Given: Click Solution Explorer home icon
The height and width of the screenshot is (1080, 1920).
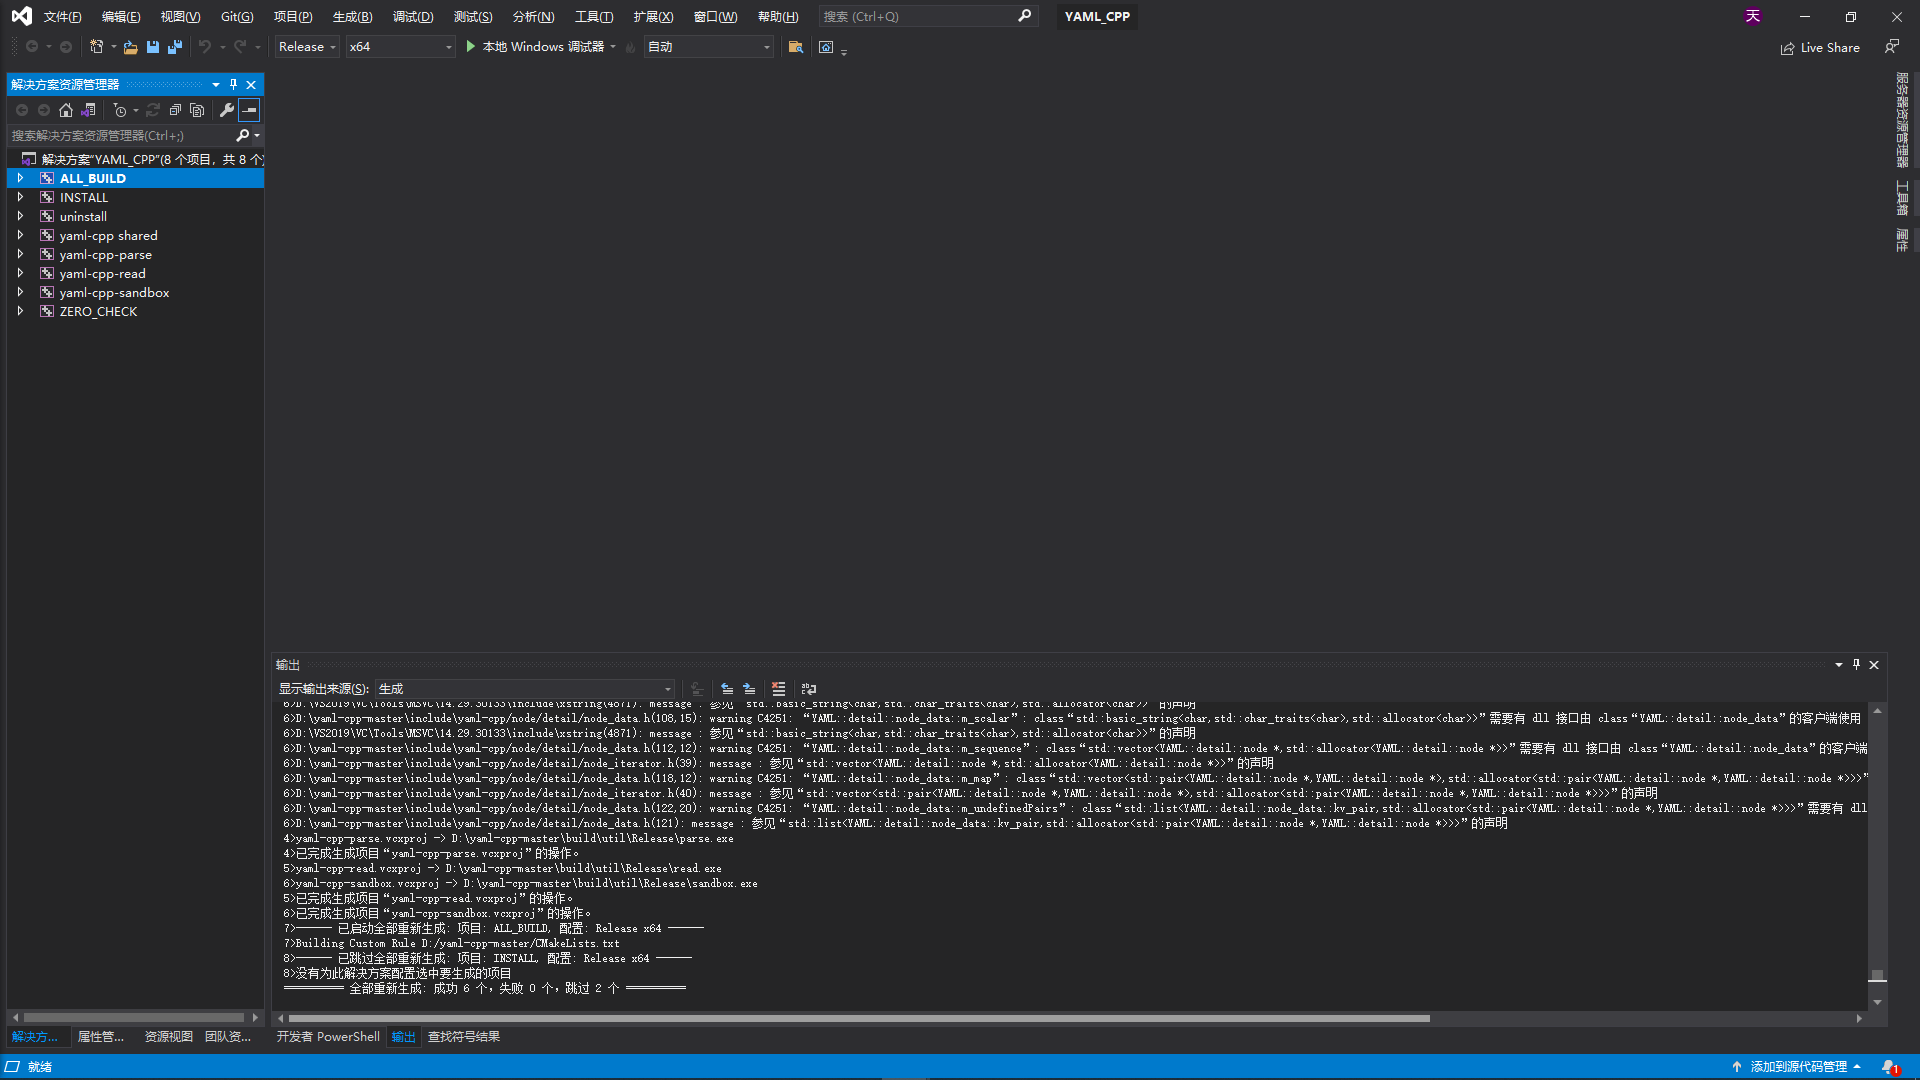Looking at the screenshot, I should [x=66, y=110].
